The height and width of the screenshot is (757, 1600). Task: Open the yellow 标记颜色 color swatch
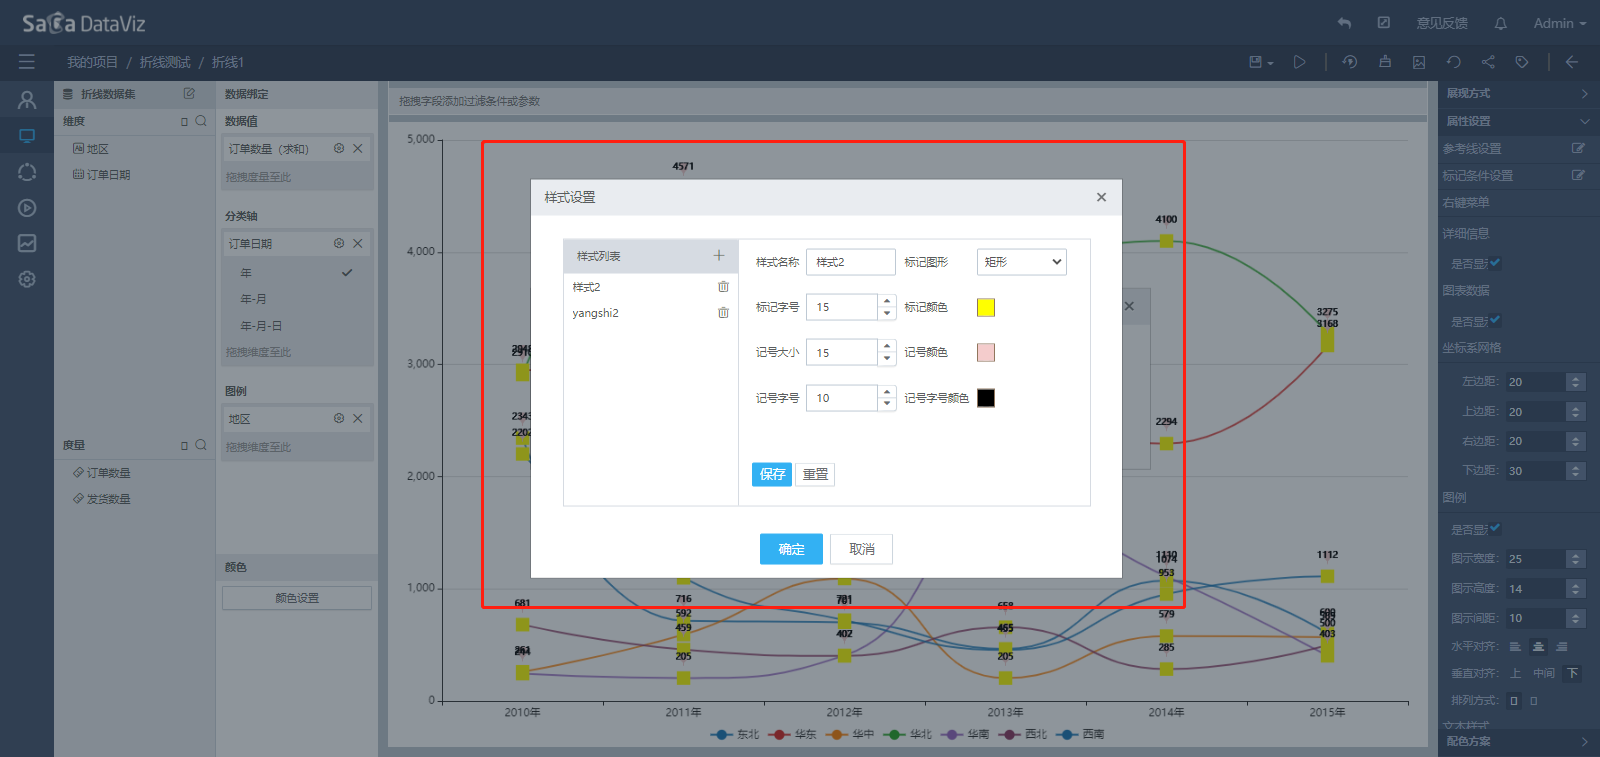click(985, 307)
